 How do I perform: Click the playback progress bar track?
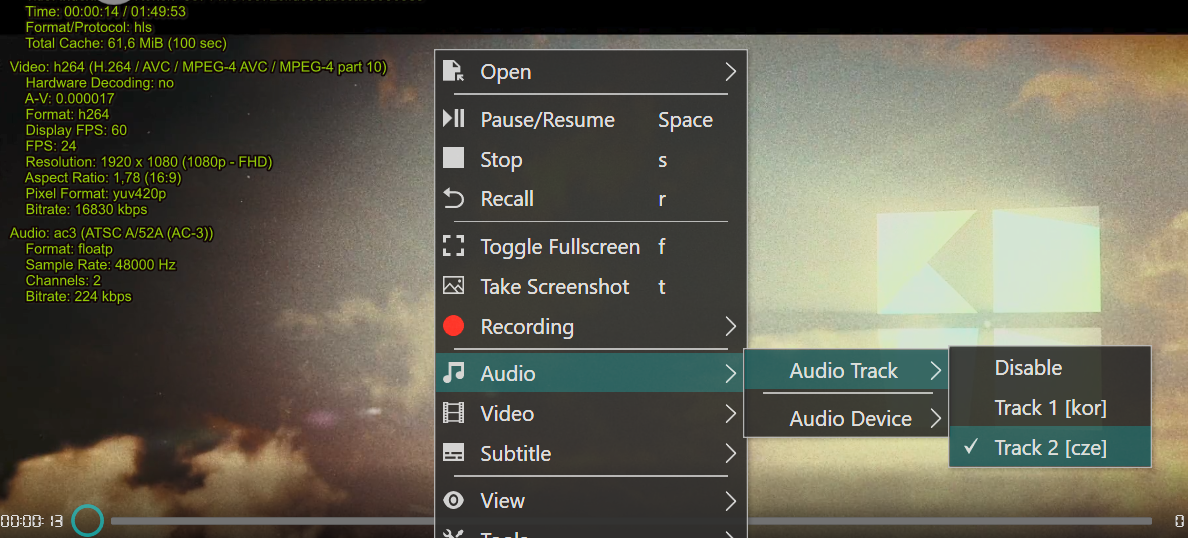270,521
